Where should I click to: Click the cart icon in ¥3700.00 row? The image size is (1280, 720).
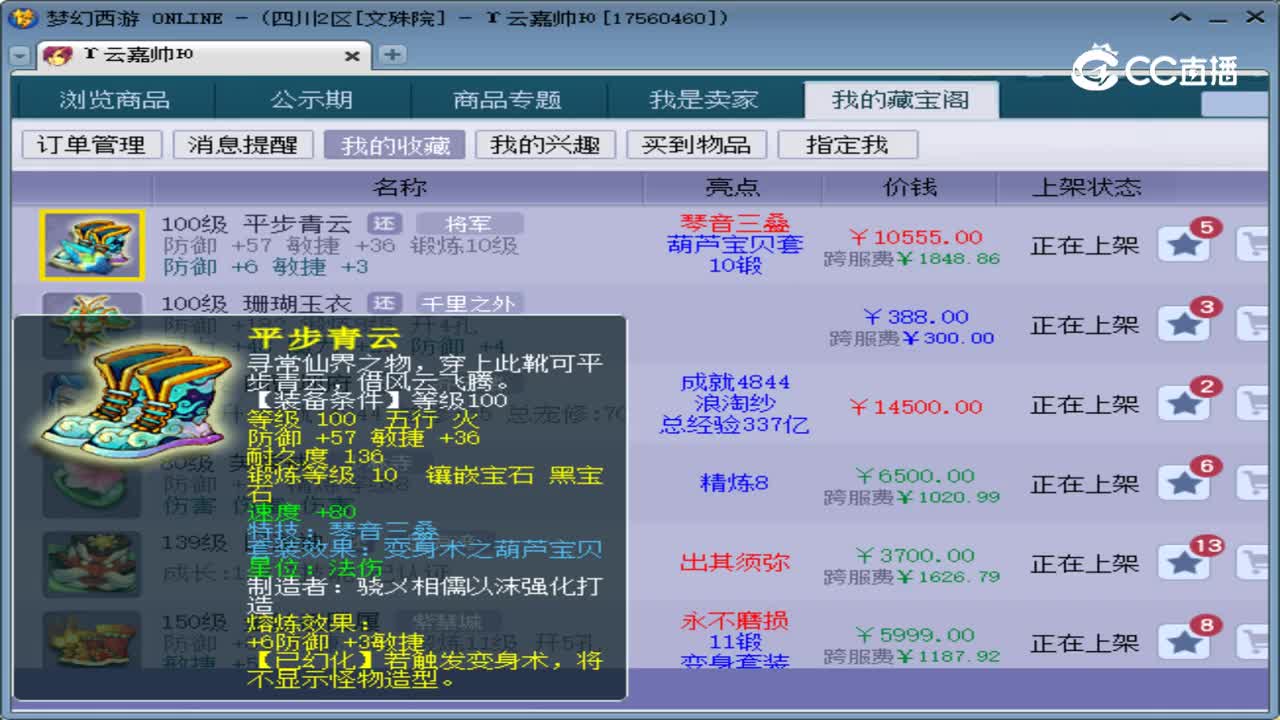tap(1254, 563)
